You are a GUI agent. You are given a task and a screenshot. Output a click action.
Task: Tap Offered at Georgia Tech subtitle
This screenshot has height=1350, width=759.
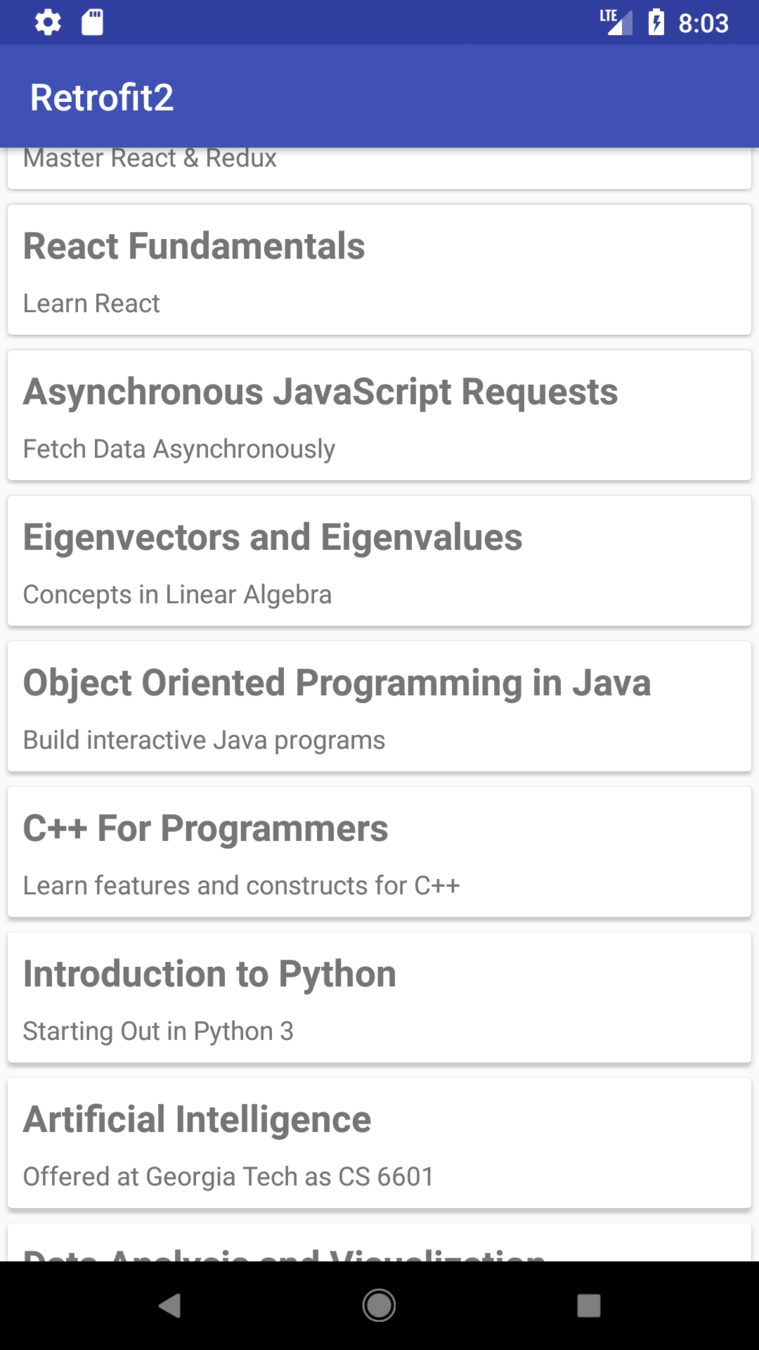pos(228,1176)
